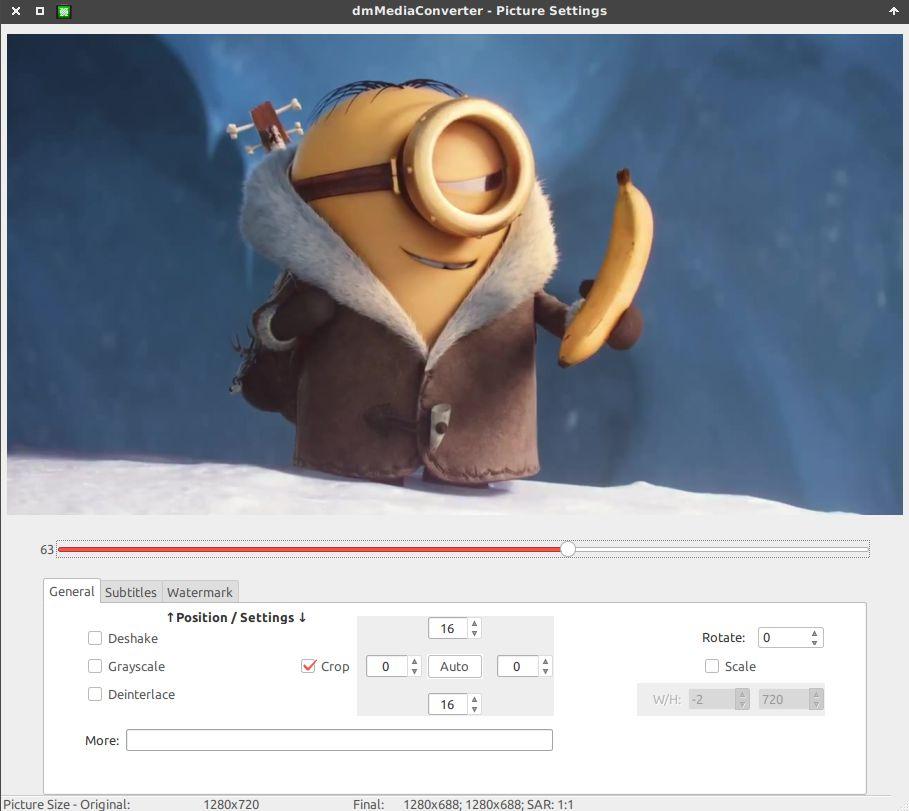The height and width of the screenshot is (811, 909).
Task: Decrease the top crop value
Action: pos(474,634)
